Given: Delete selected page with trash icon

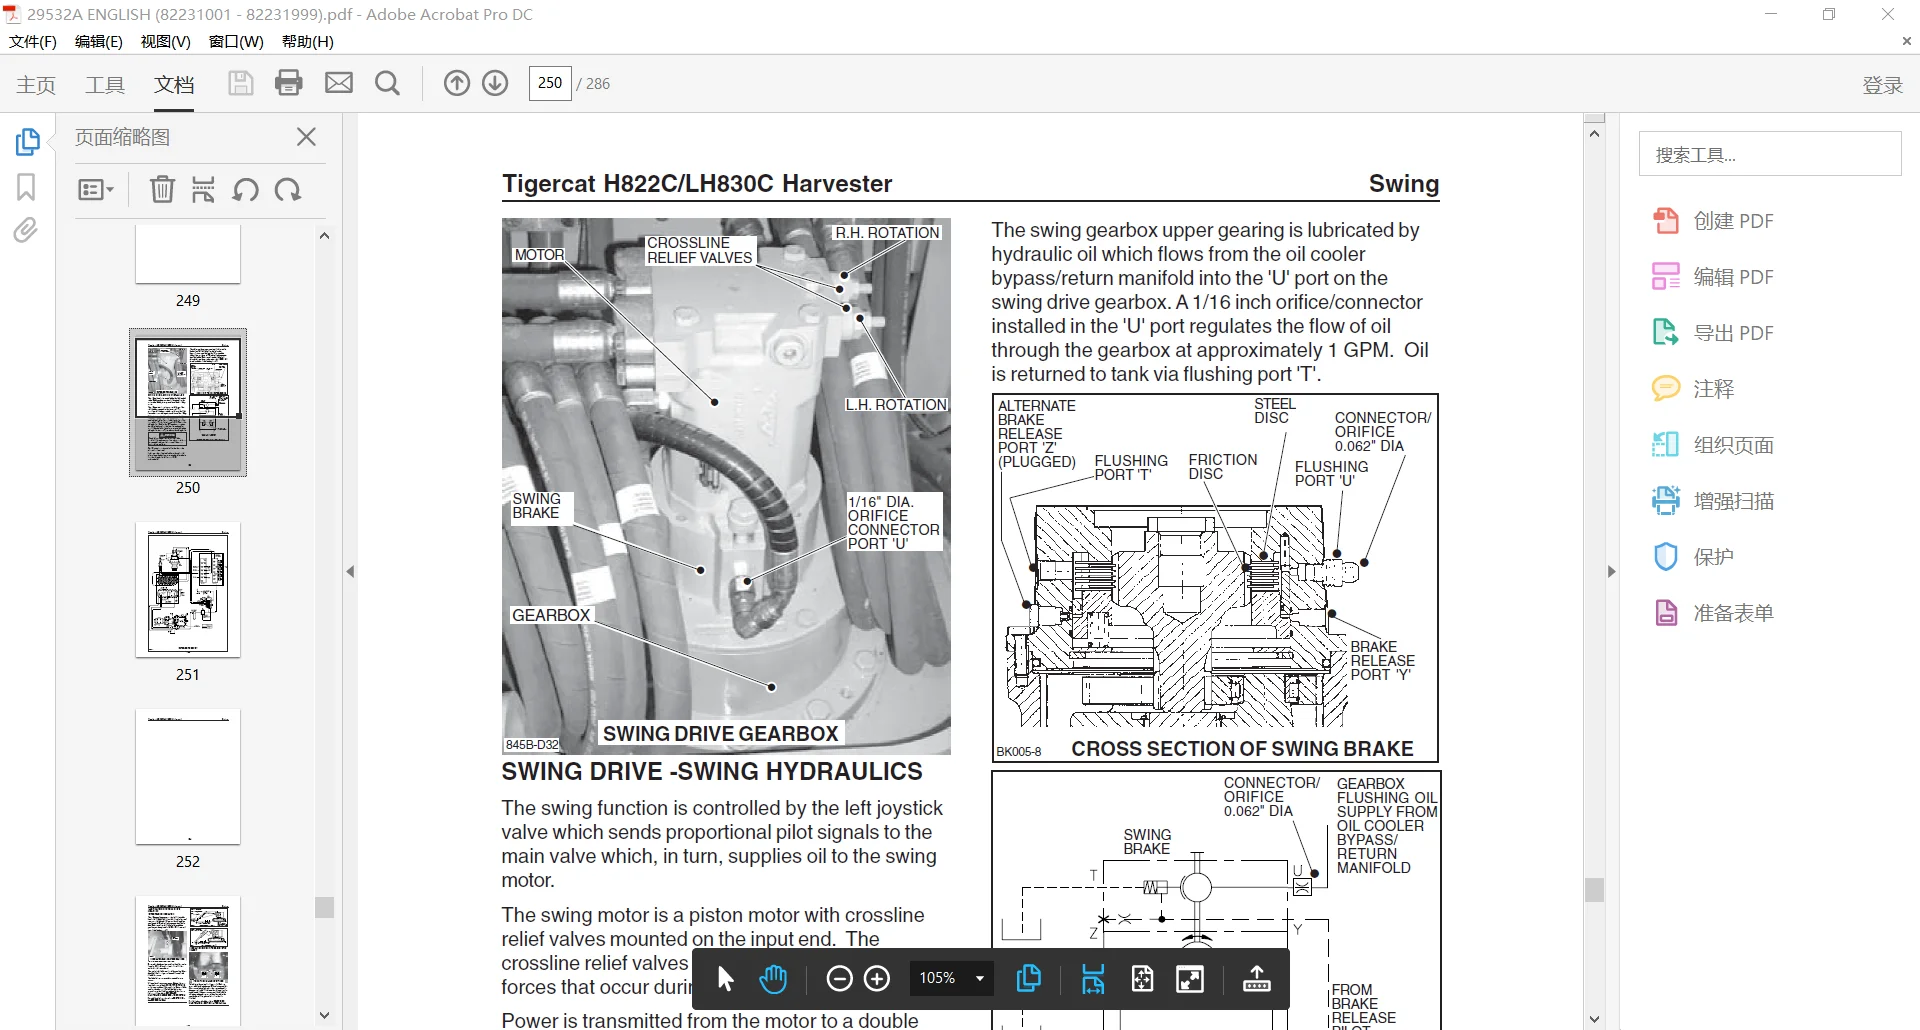Looking at the screenshot, I should [x=162, y=189].
